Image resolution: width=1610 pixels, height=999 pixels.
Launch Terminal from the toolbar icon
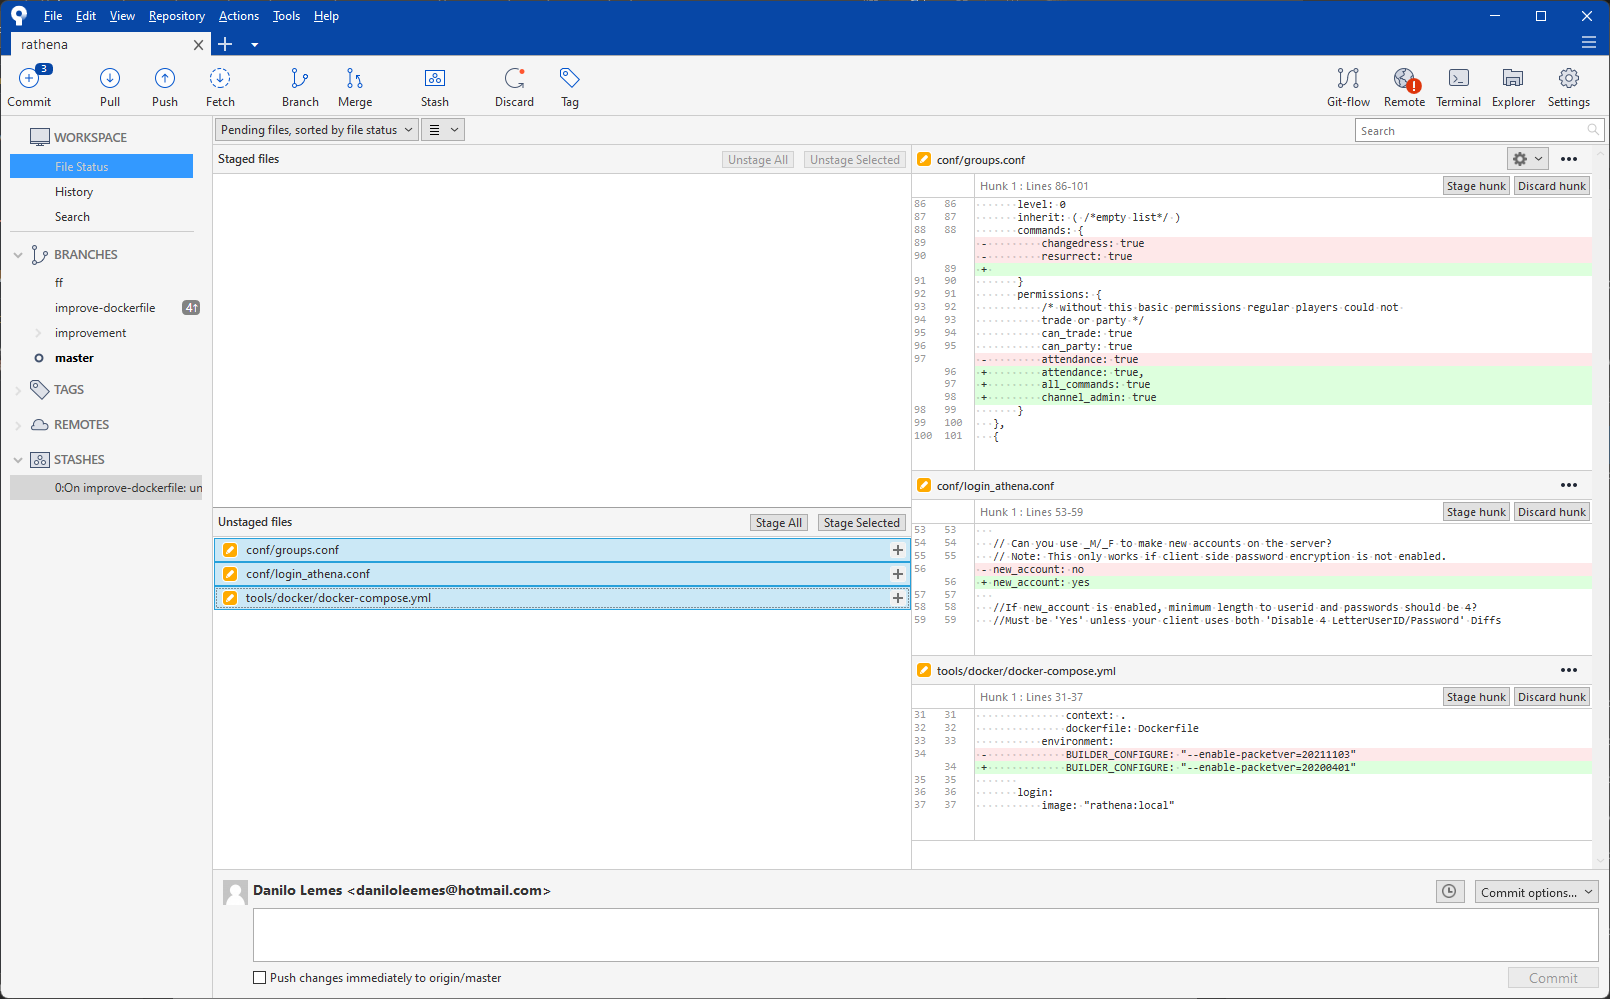coord(1458,86)
